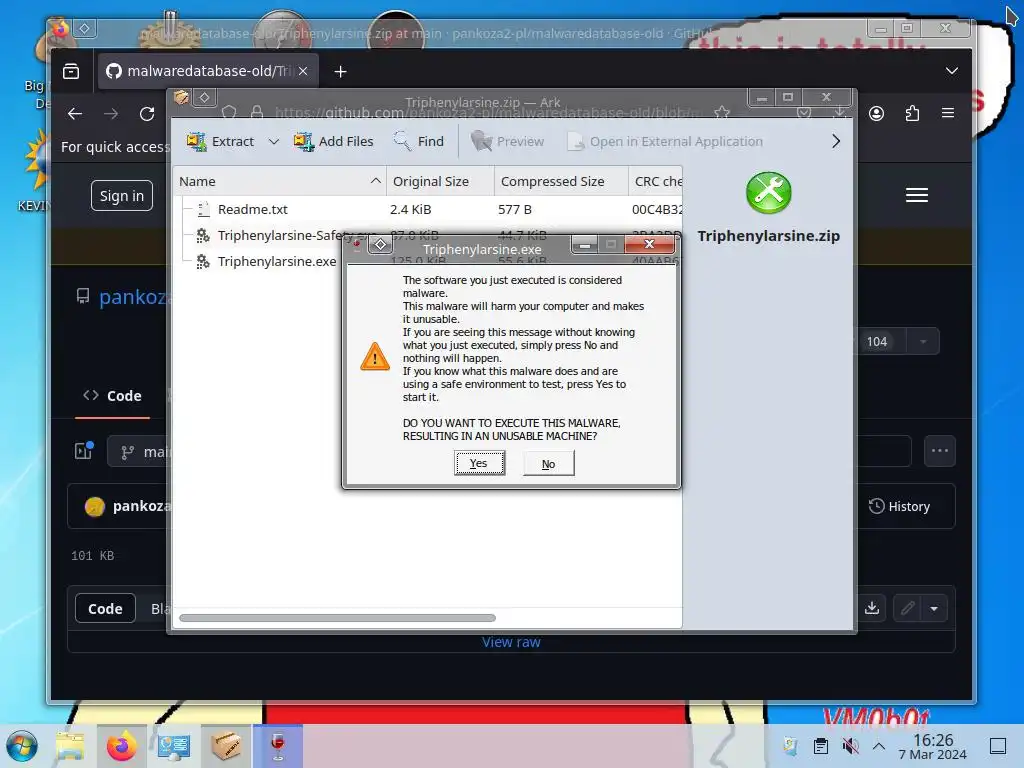The image size is (1024, 768).
Task: Click No in the malware warning dialog
Action: (x=549, y=463)
